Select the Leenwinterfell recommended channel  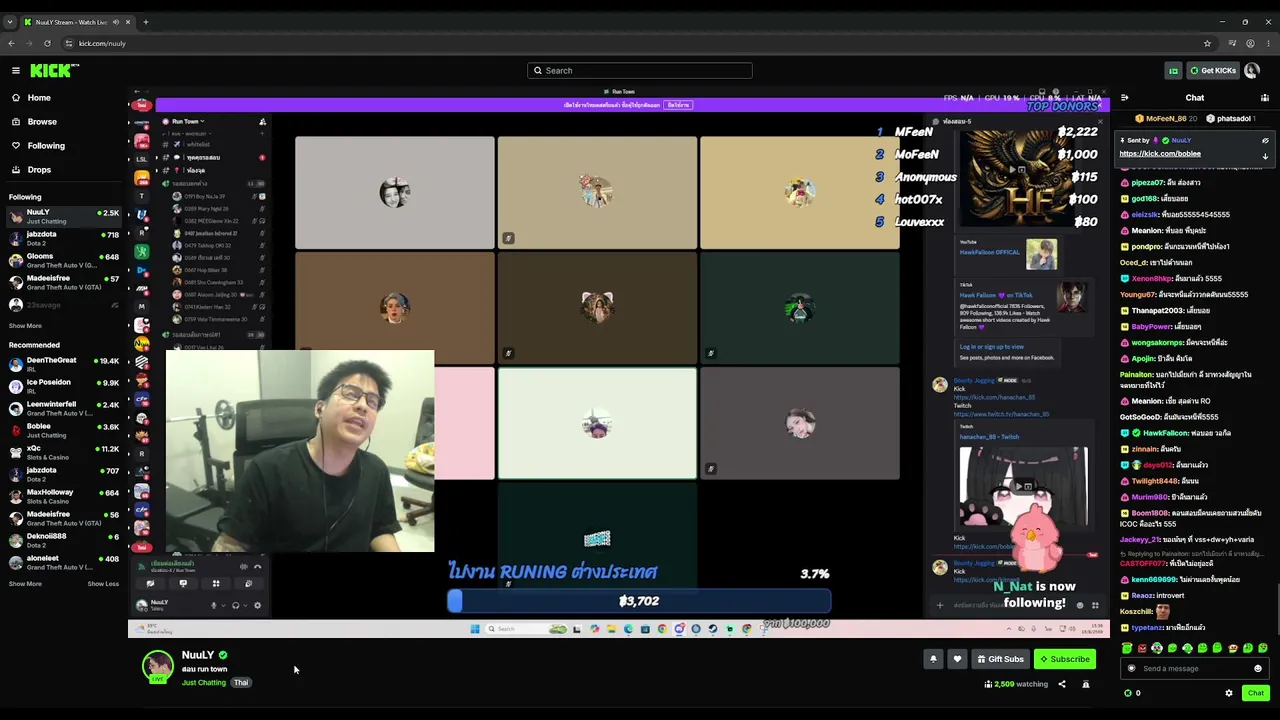pos(63,408)
